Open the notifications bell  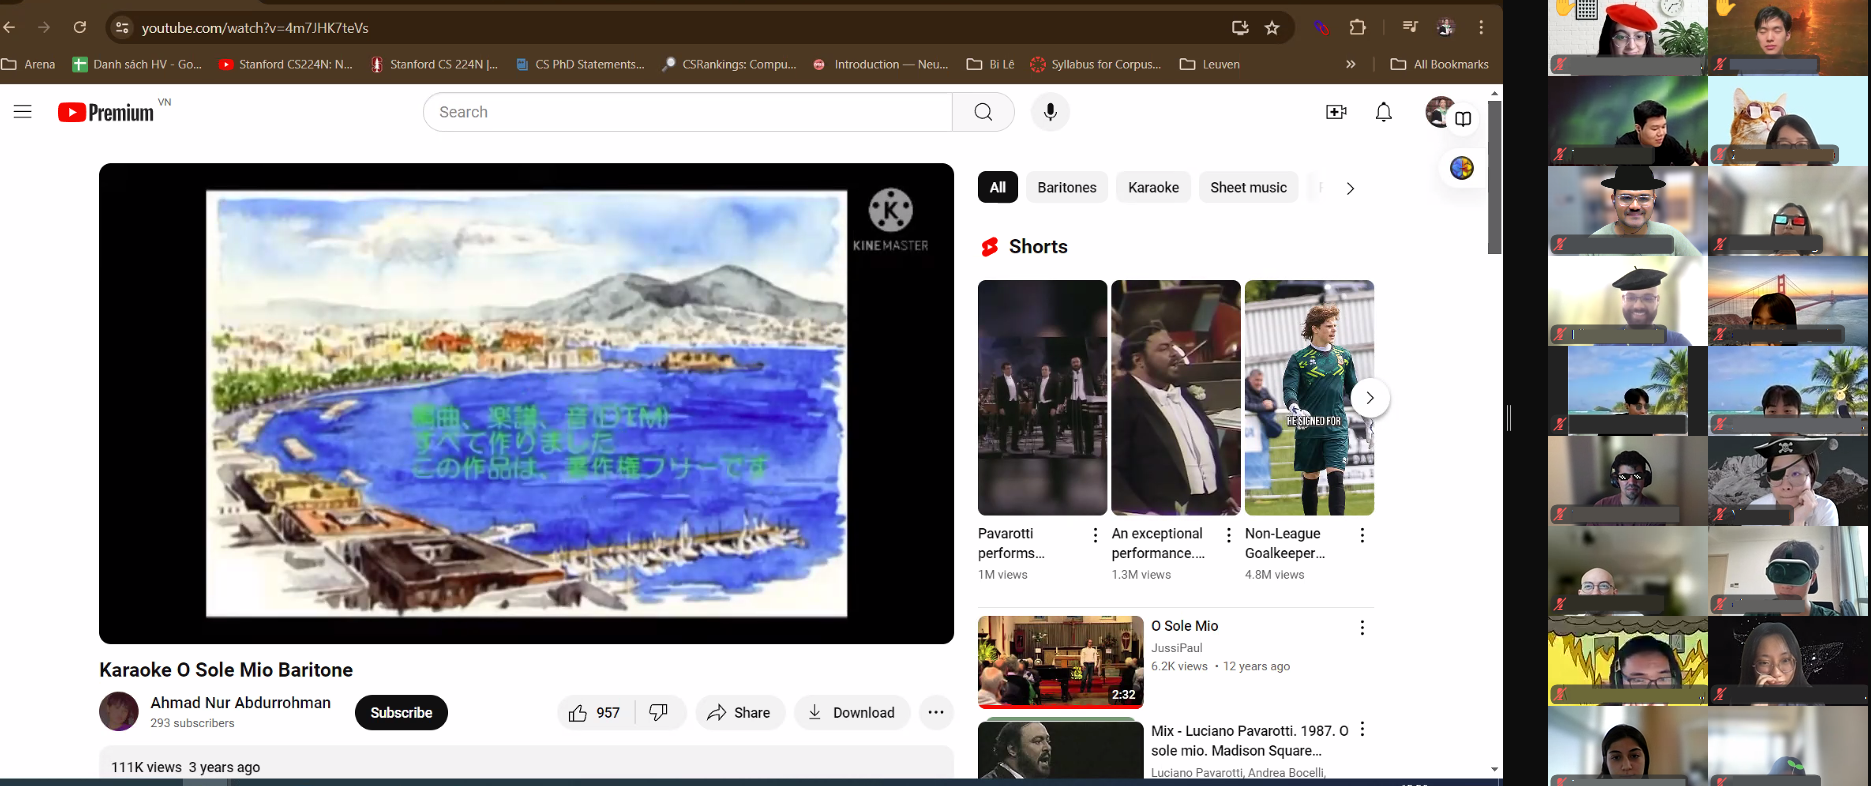1384,112
